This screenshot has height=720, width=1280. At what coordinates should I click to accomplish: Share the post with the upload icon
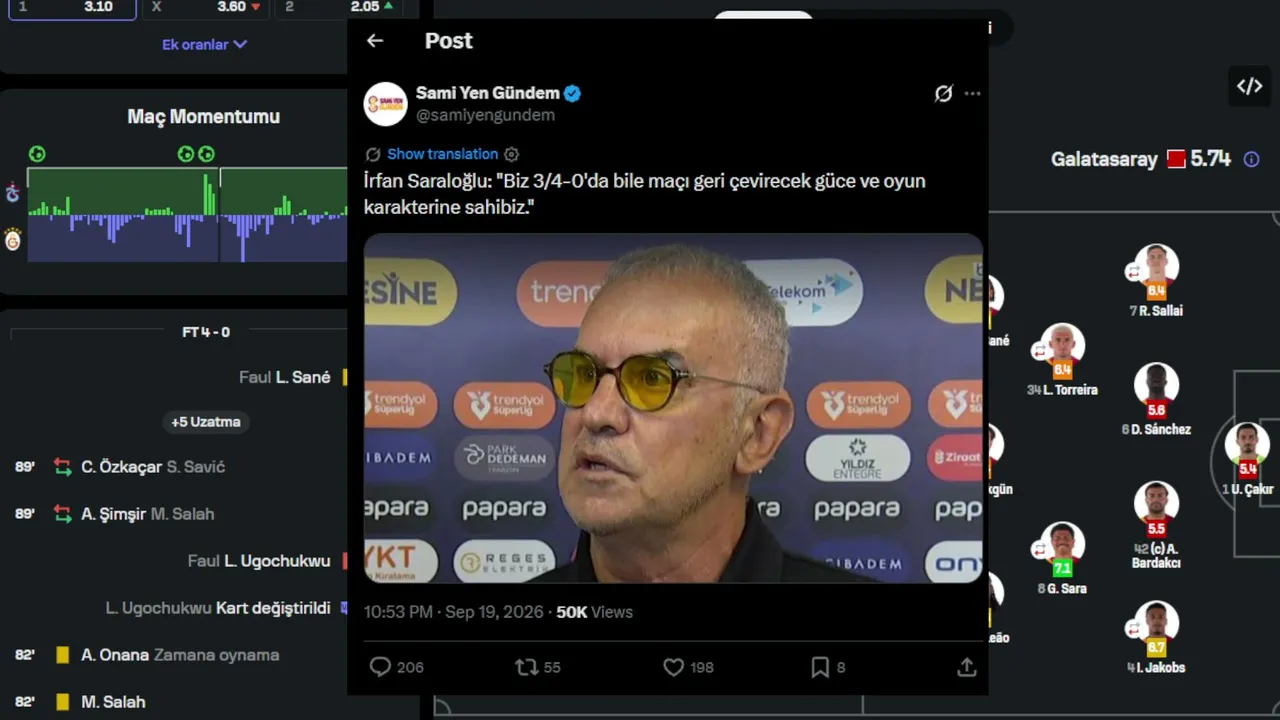966,667
